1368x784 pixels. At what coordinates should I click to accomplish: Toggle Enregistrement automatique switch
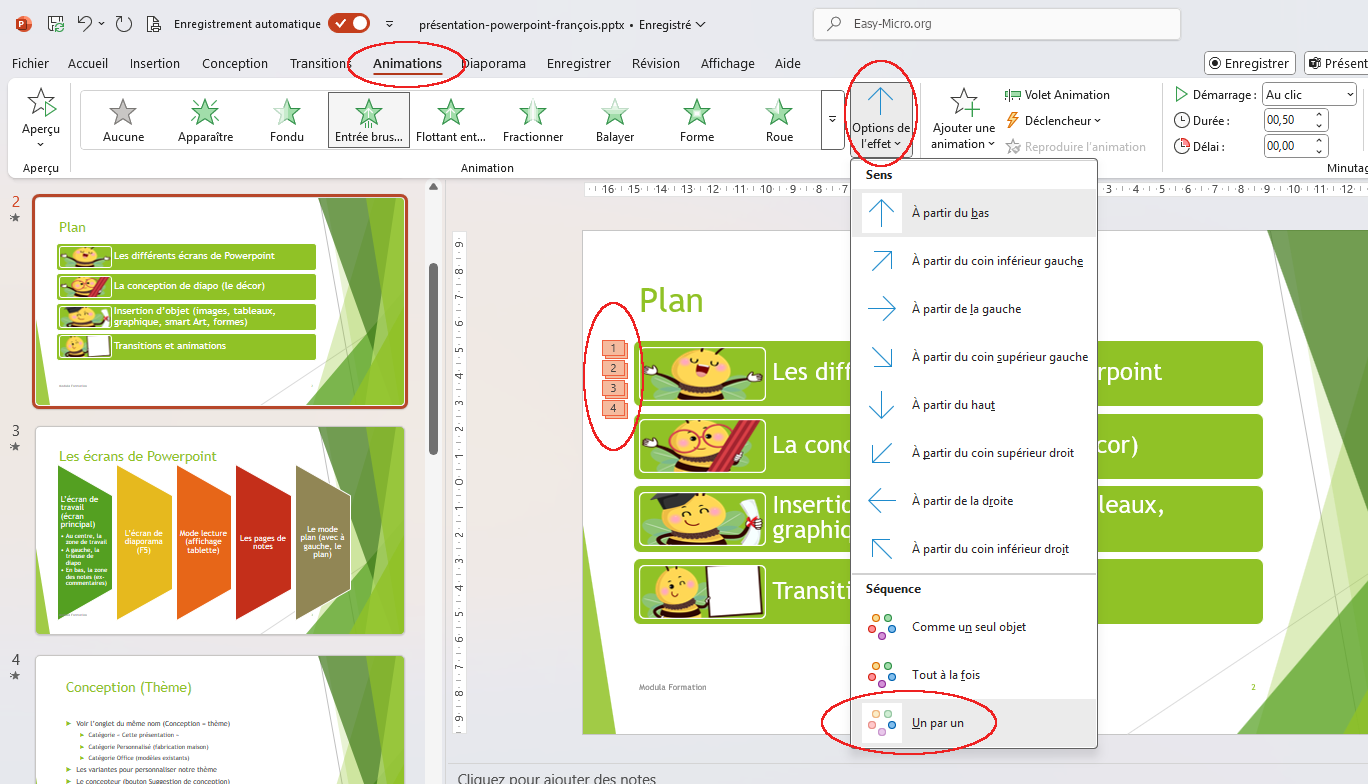pyautogui.click(x=349, y=24)
